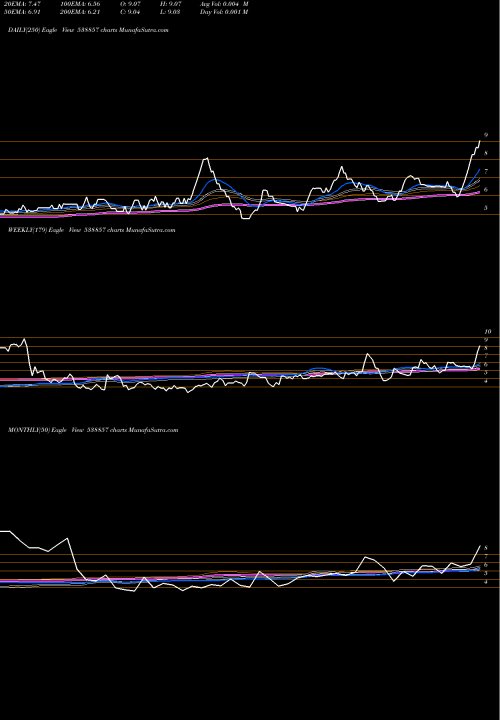Click the Avg Vol: 0.004 M reading

coord(224,4)
